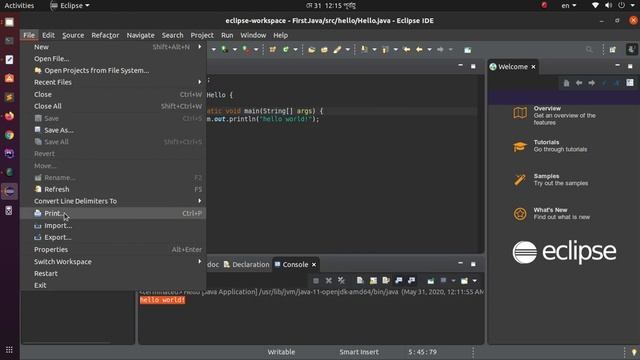Screen dimensions: 640x360
Task: Click the Next Annotation toolbar icon
Action: pyautogui.click(x=364, y=49)
